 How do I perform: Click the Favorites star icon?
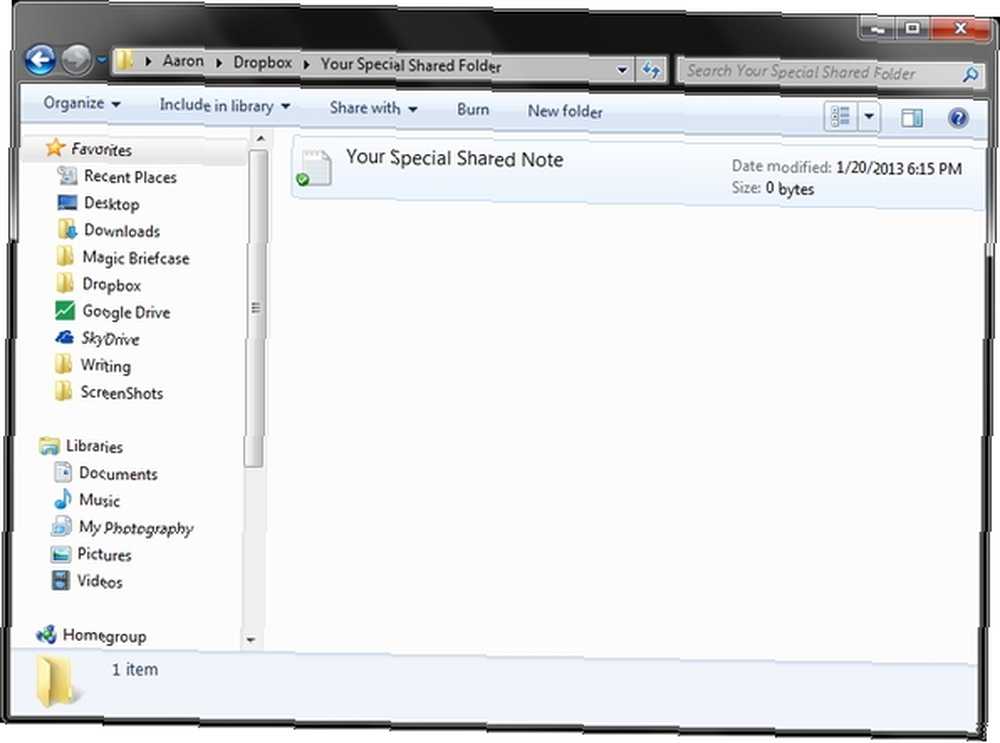[x=55, y=148]
